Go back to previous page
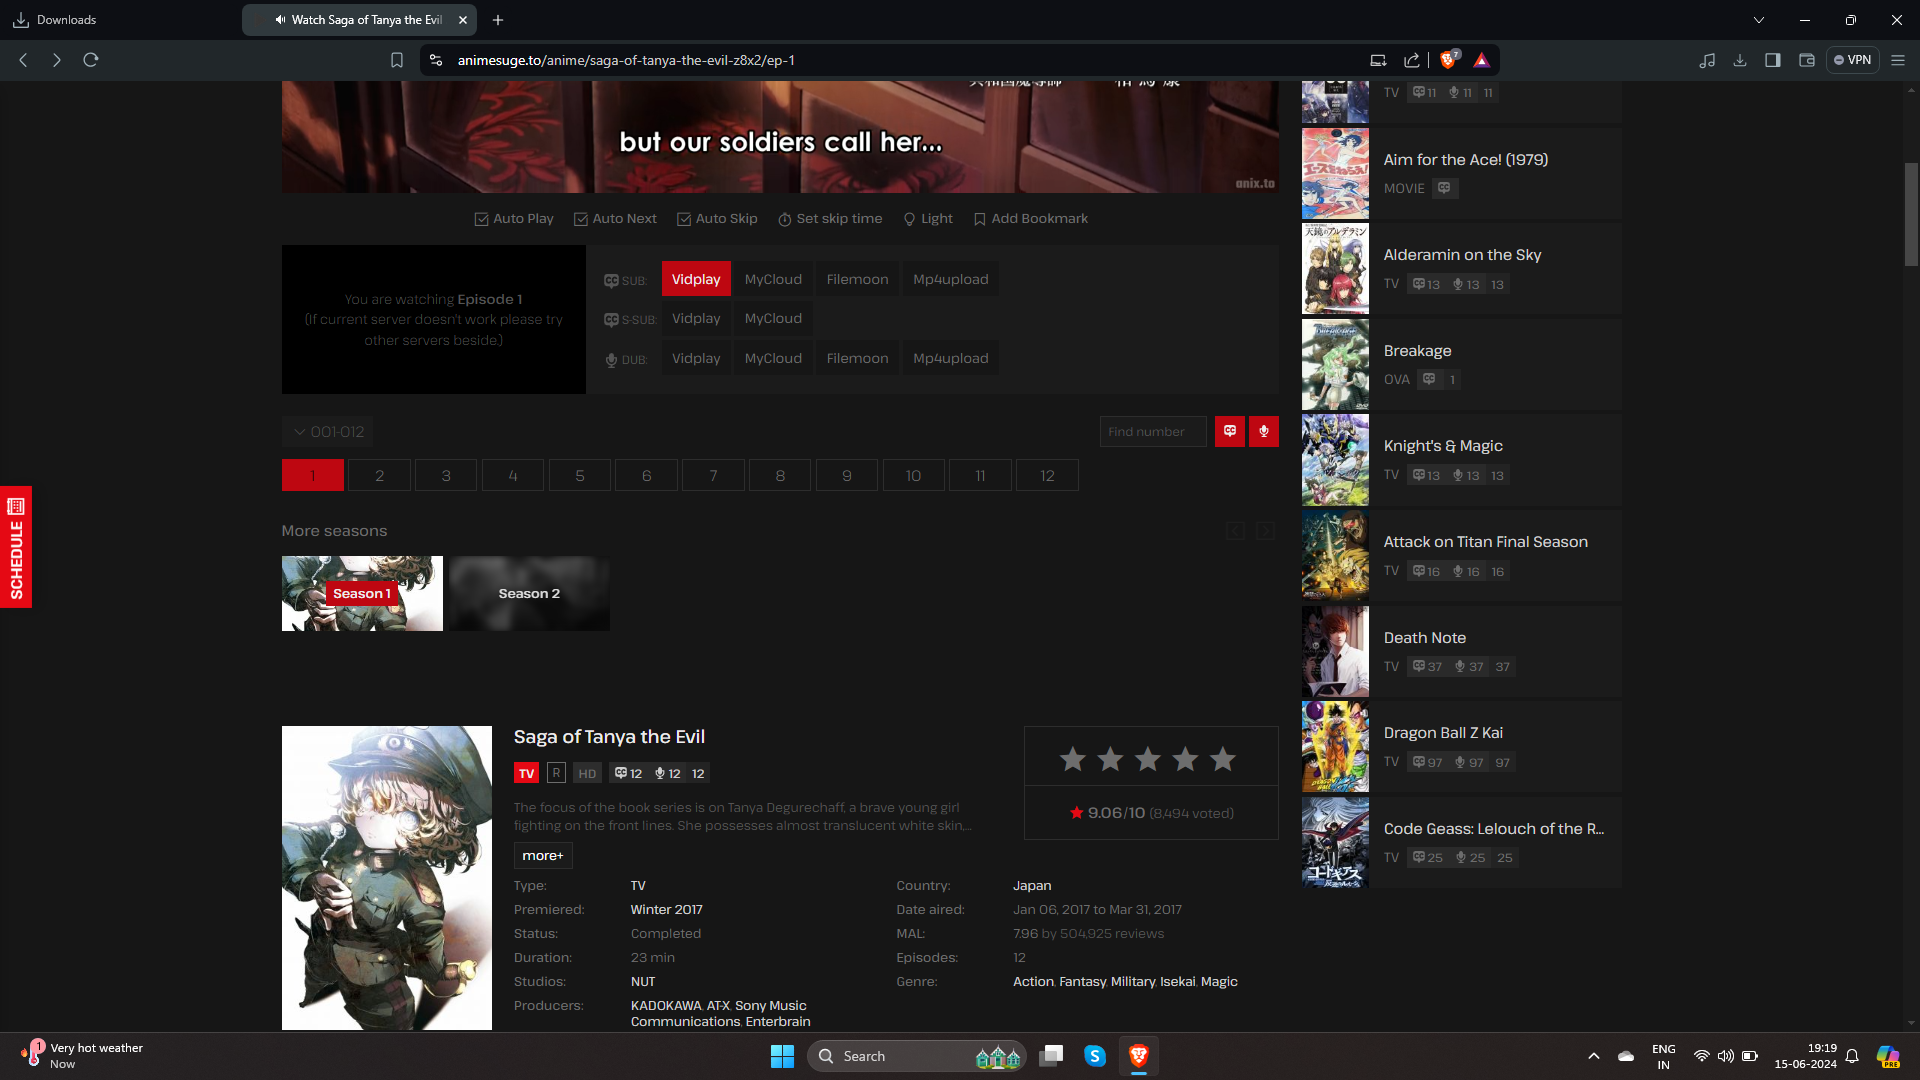This screenshot has width=1920, height=1080. click(23, 60)
